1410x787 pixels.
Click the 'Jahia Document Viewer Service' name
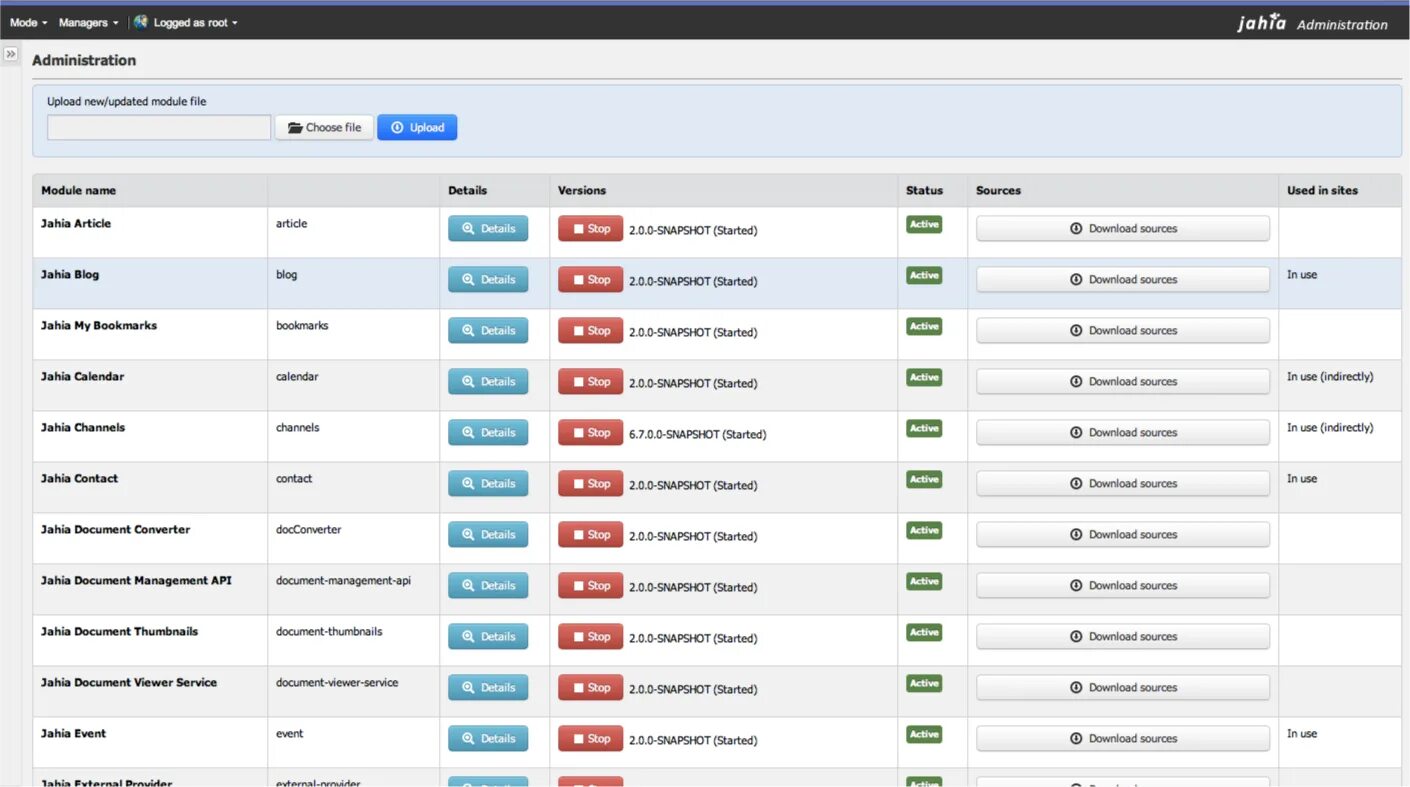(x=129, y=682)
